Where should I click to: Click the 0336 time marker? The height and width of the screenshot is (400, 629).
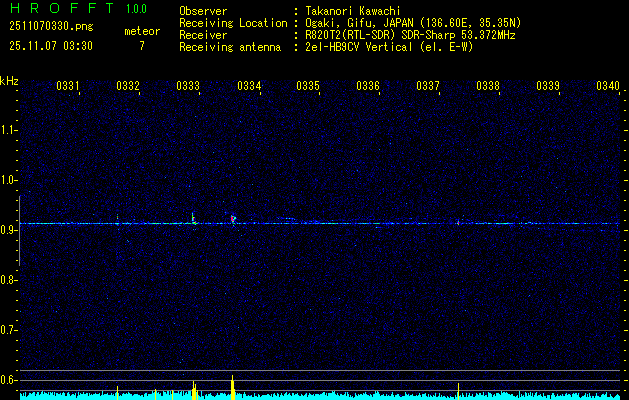point(368,86)
